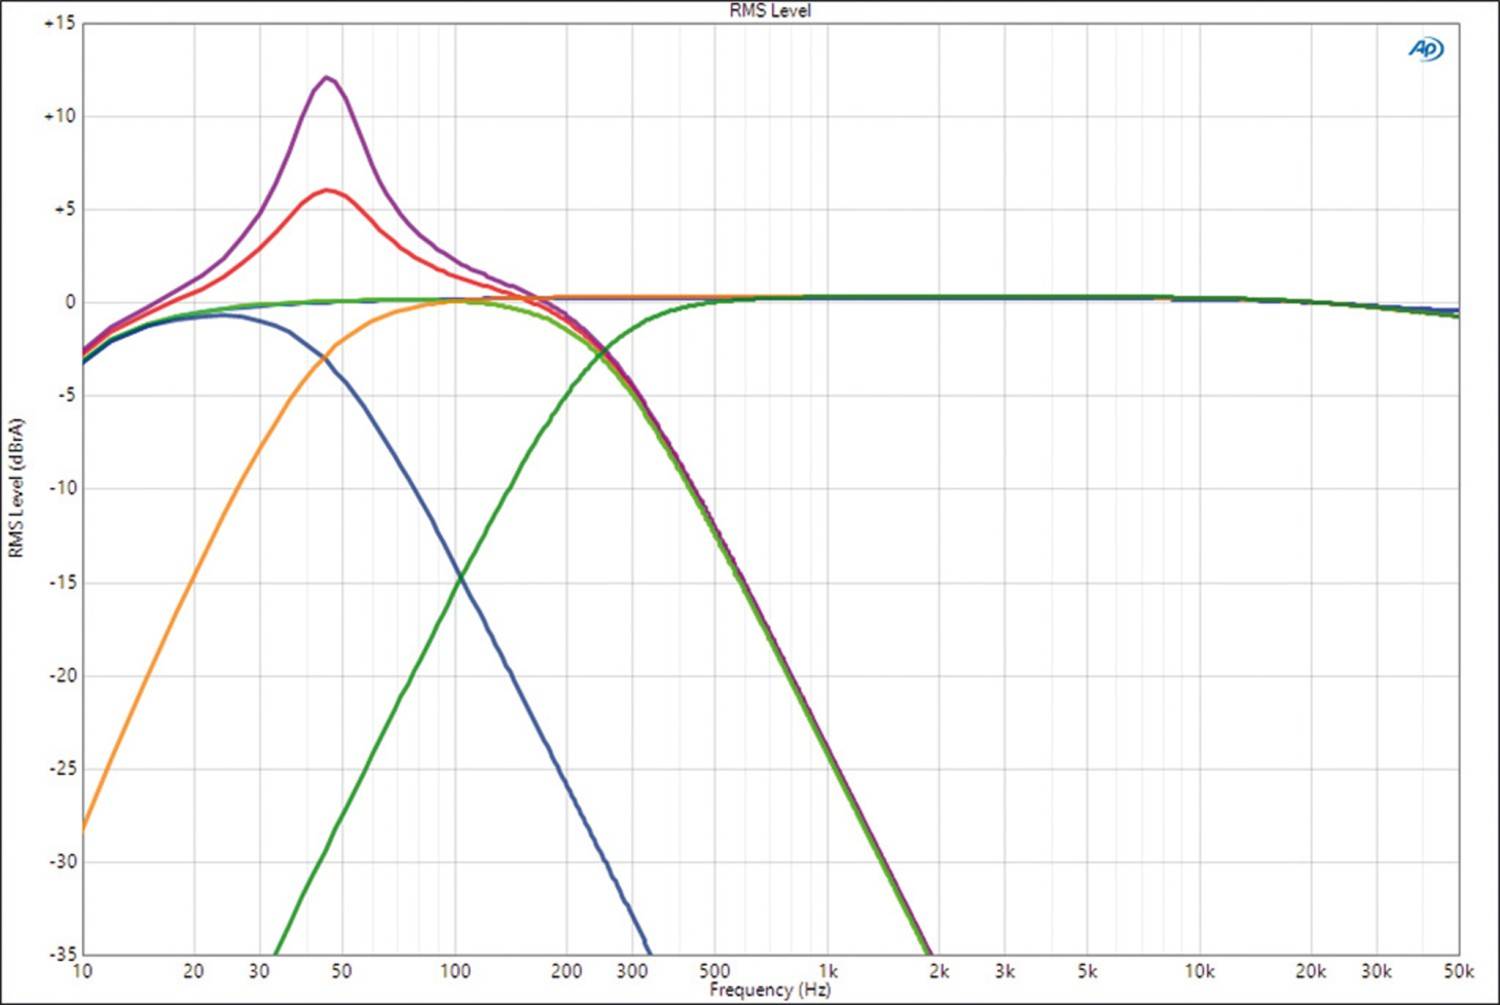Click the 200 frequency tick label
The height and width of the screenshot is (1005, 1500).
tap(566, 971)
